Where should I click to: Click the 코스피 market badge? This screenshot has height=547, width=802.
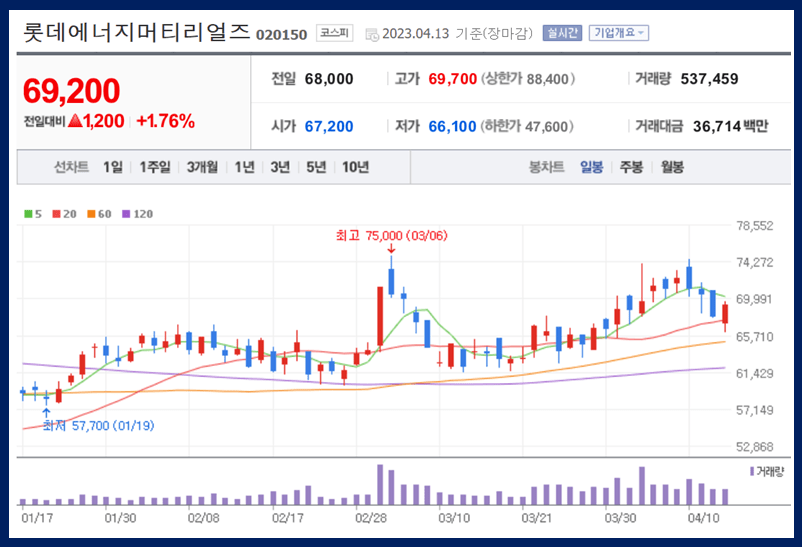click(335, 33)
